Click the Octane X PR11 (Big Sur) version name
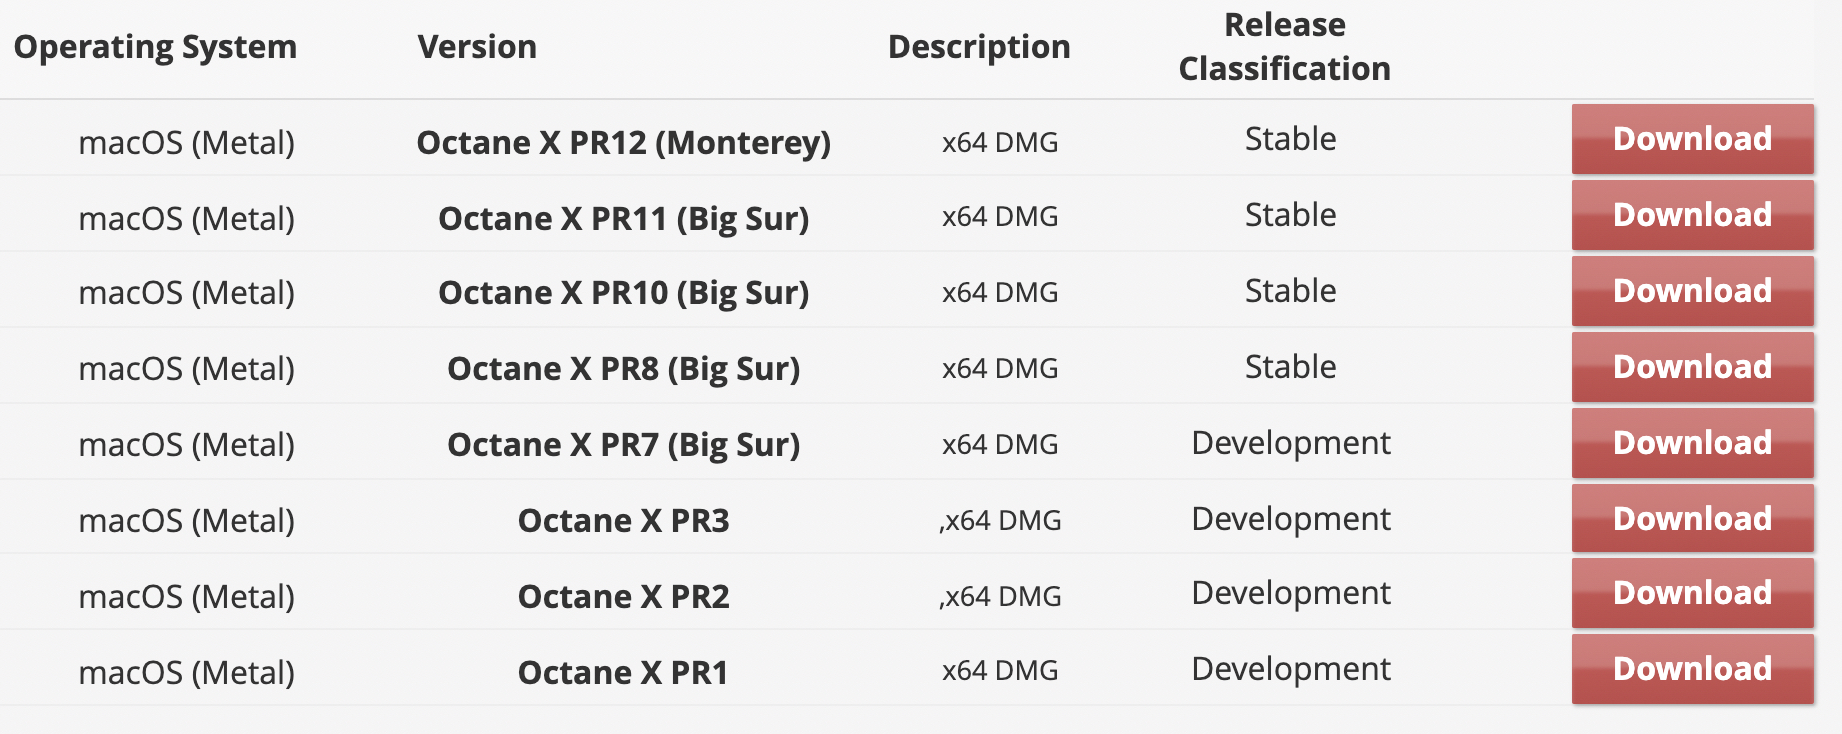The width and height of the screenshot is (1842, 734). pos(624,219)
